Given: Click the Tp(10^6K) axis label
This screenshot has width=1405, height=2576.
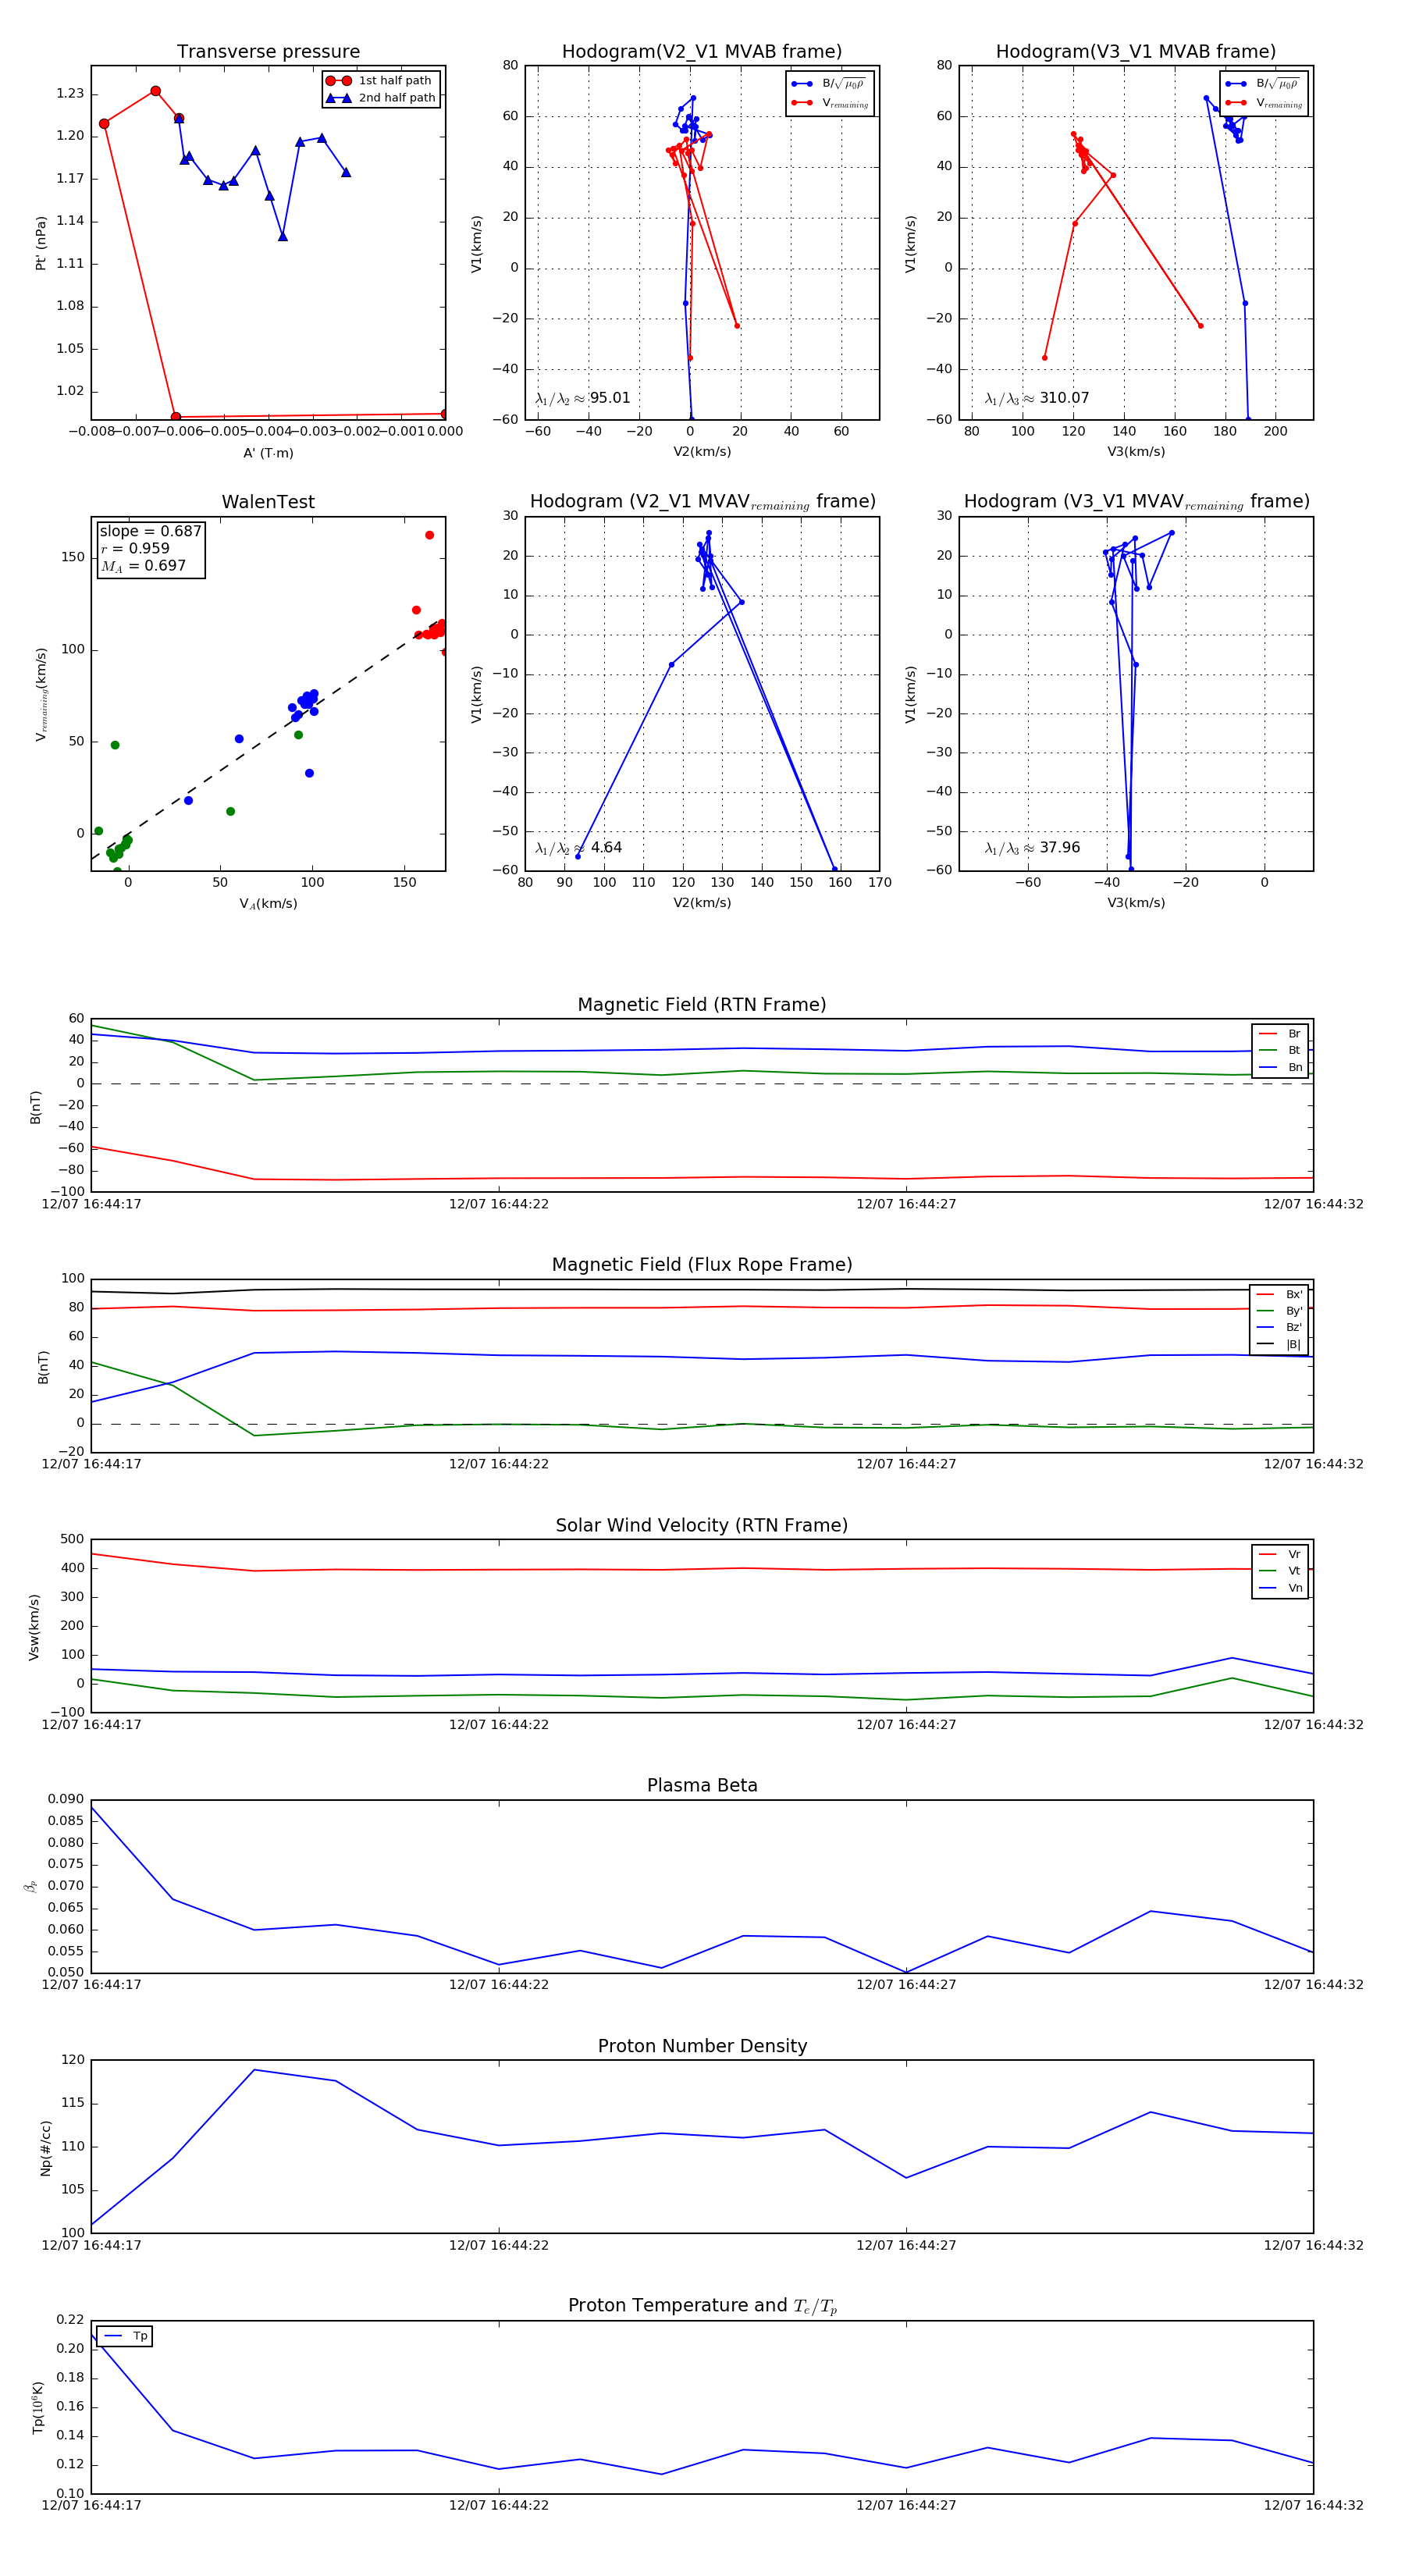Looking at the screenshot, I should (38, 2407).
